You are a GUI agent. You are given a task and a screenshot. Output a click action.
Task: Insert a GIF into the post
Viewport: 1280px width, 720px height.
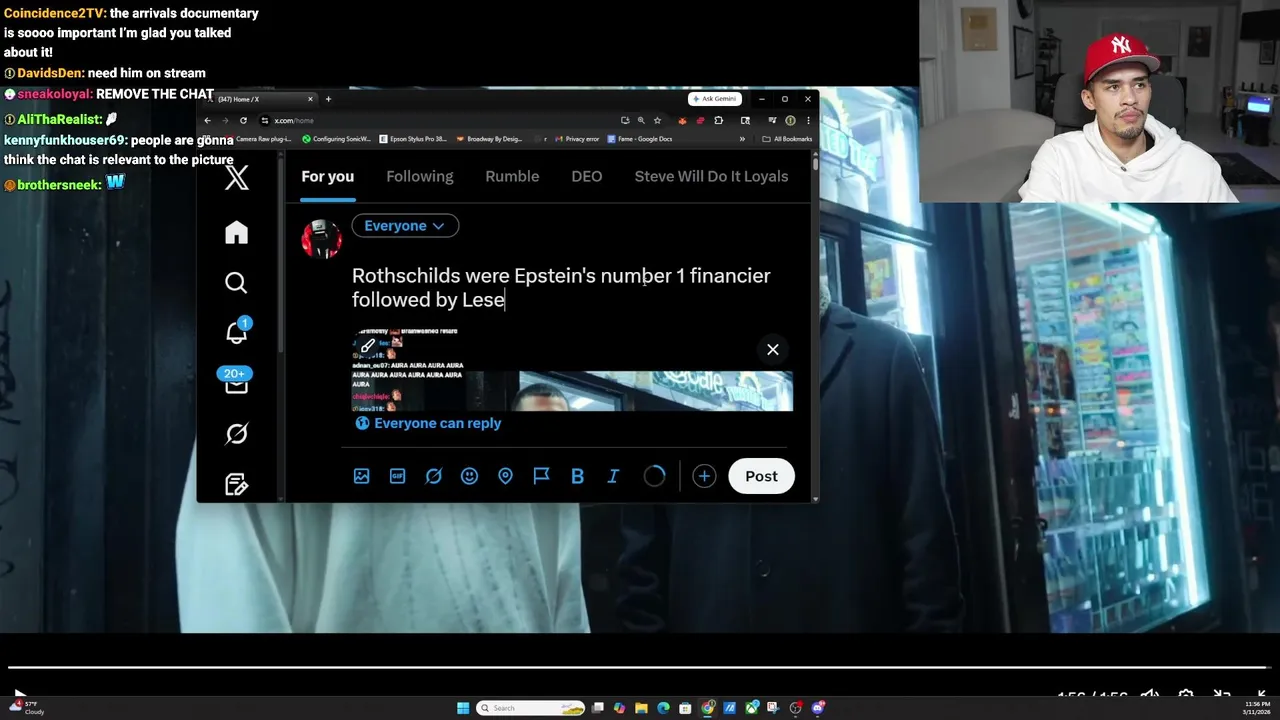[397, 476]
